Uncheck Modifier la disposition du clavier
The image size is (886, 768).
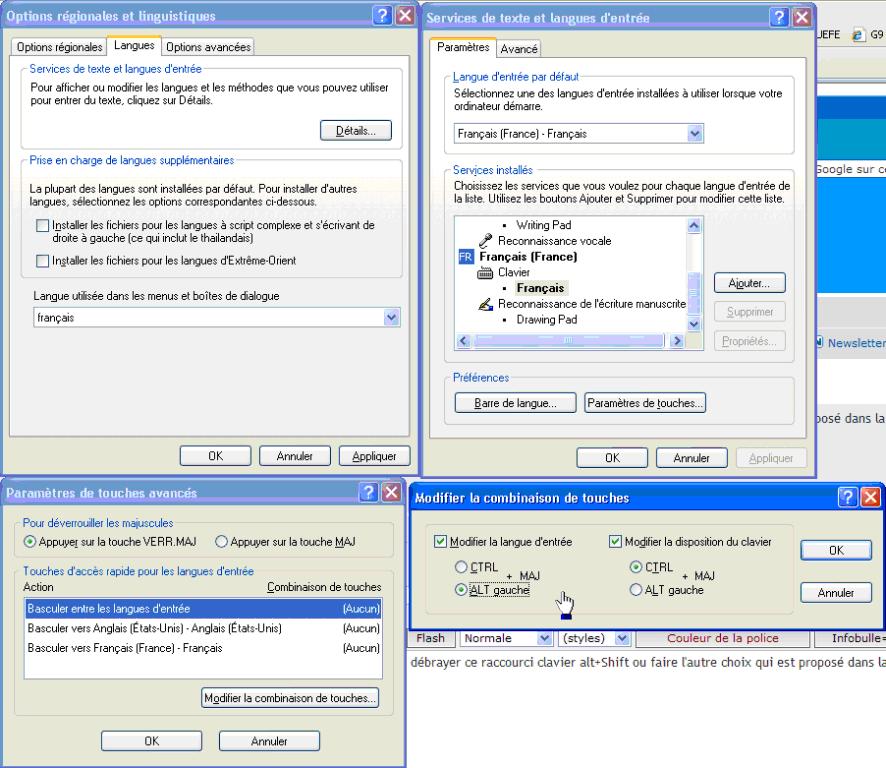pos(615,542)
